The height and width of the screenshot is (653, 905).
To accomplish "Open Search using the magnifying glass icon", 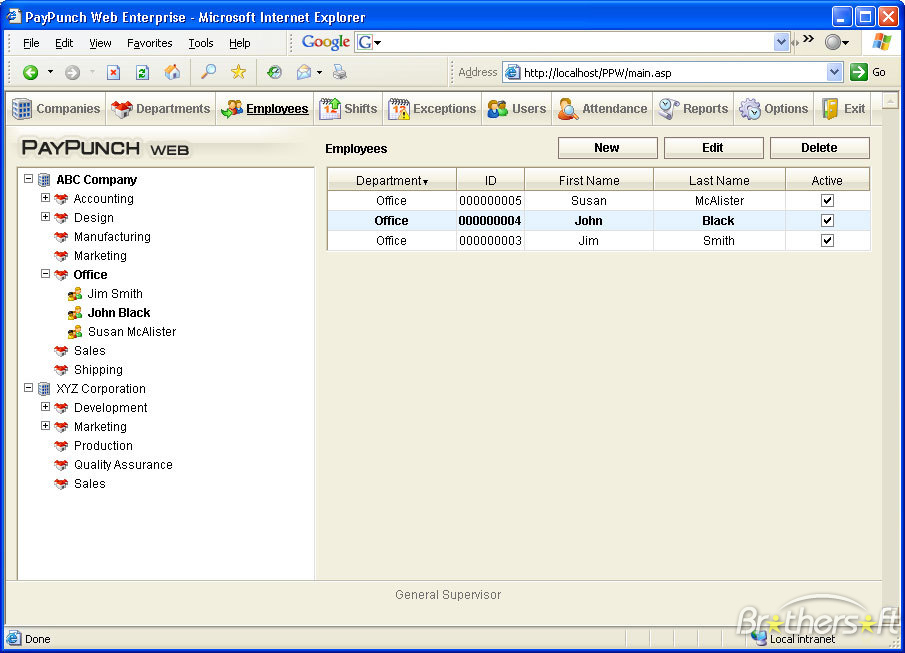I will click(208, 72).
